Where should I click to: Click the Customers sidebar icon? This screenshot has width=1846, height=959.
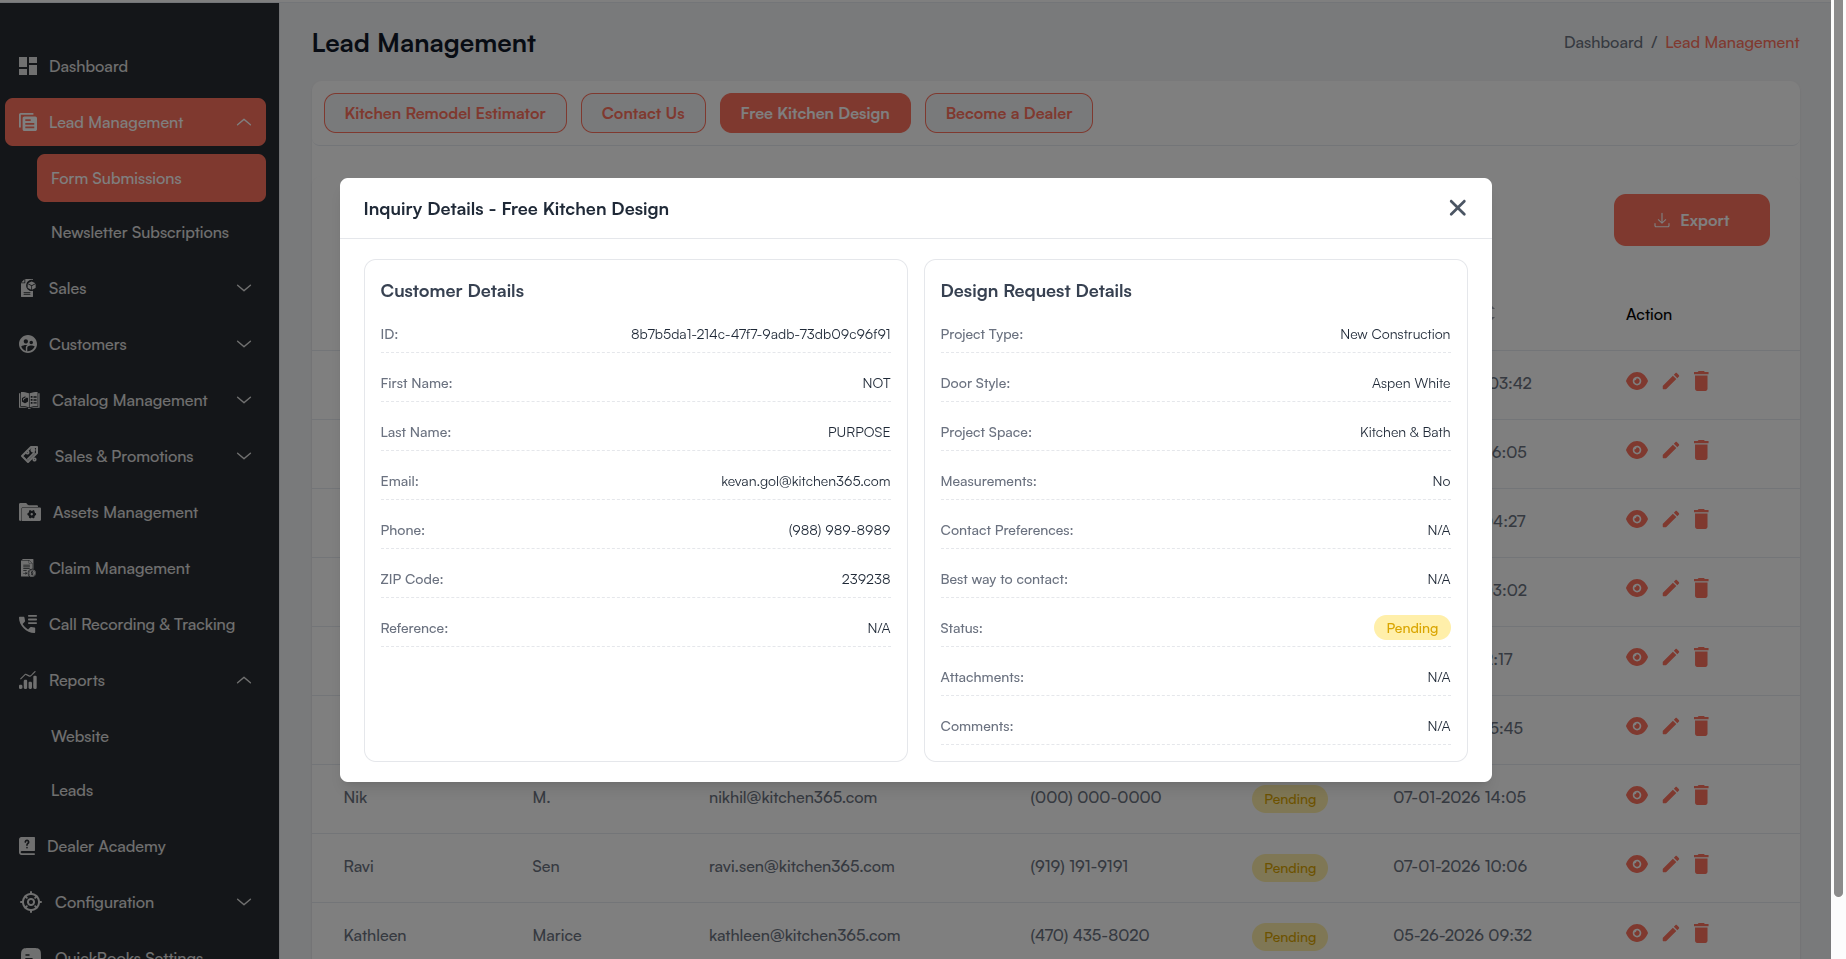click(28, 344)
